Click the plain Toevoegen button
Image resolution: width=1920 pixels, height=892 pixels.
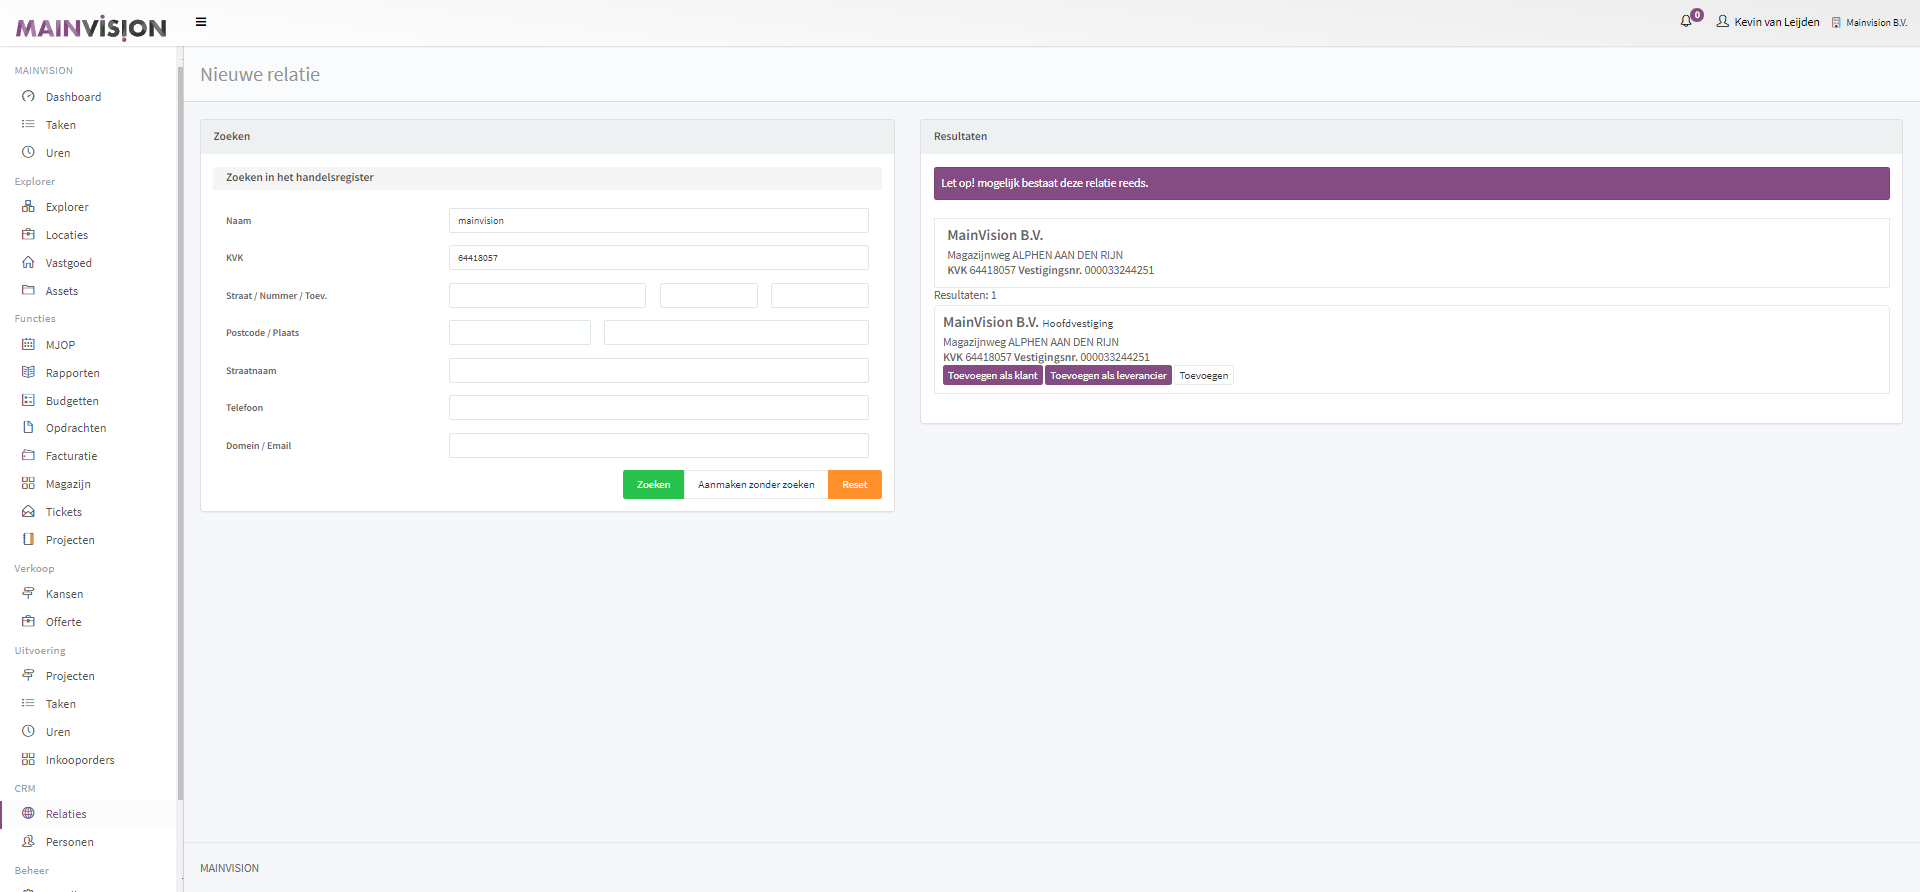(1204, 376)
